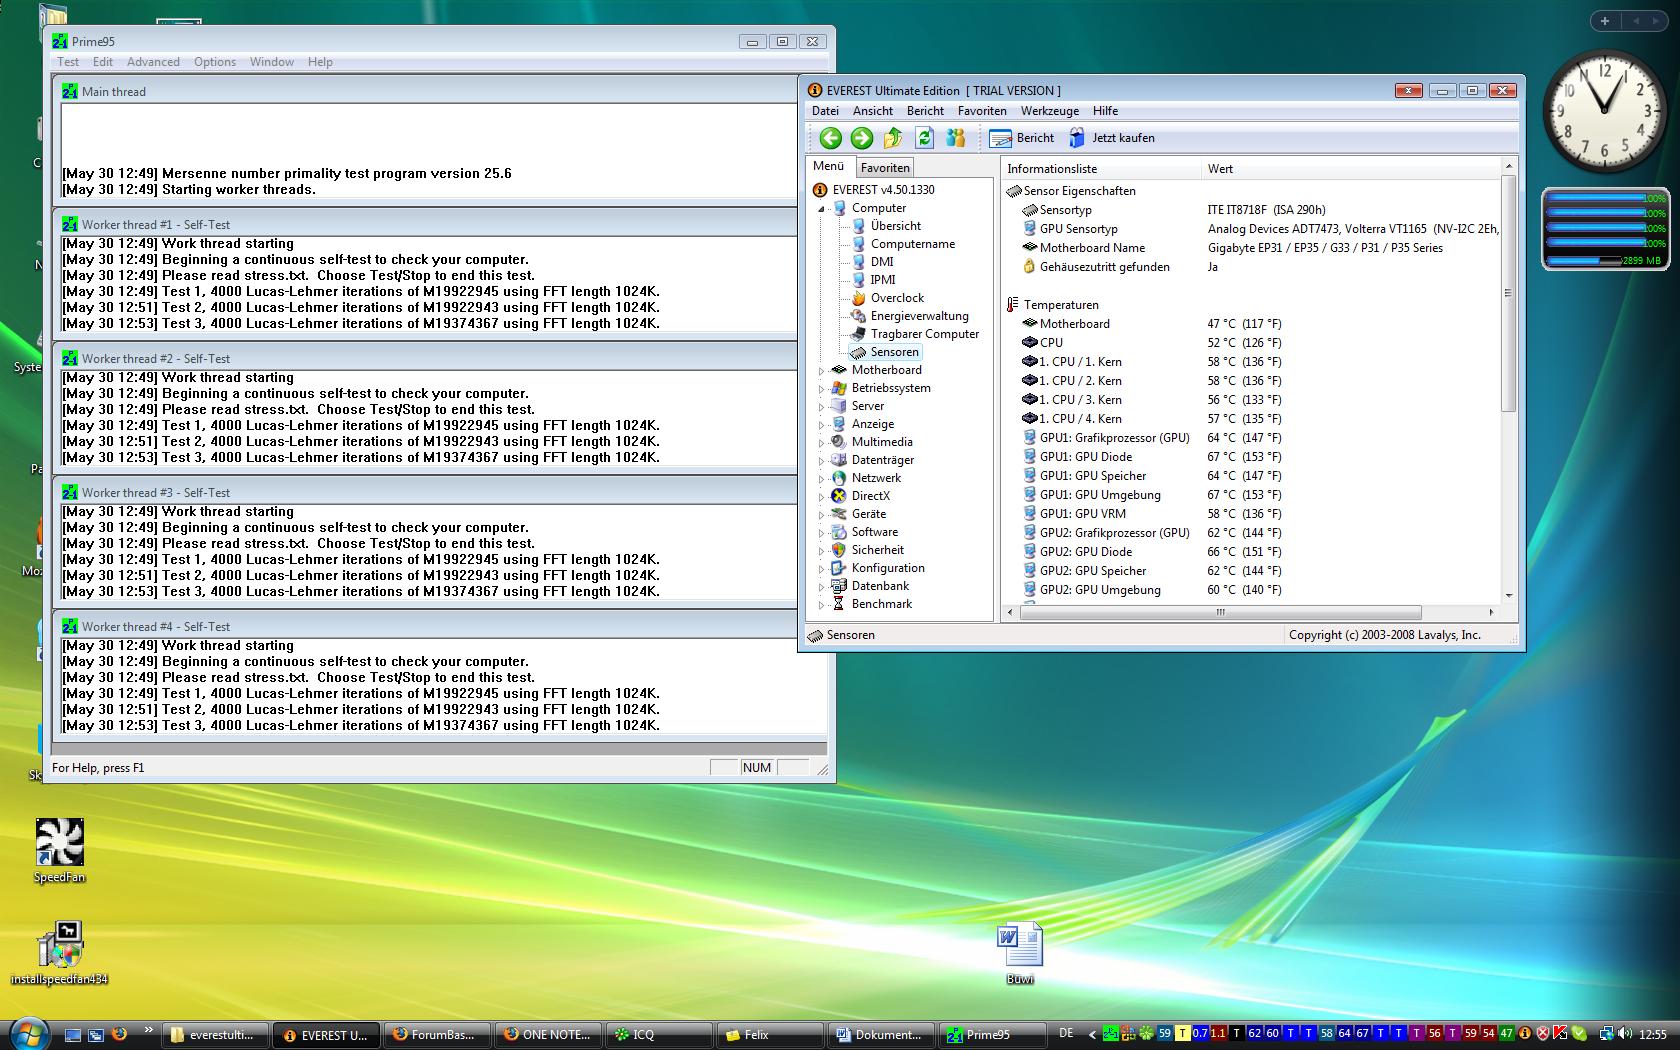
Task: Open the Ansicht menu in EVEREST
Action: pos(873,111)
